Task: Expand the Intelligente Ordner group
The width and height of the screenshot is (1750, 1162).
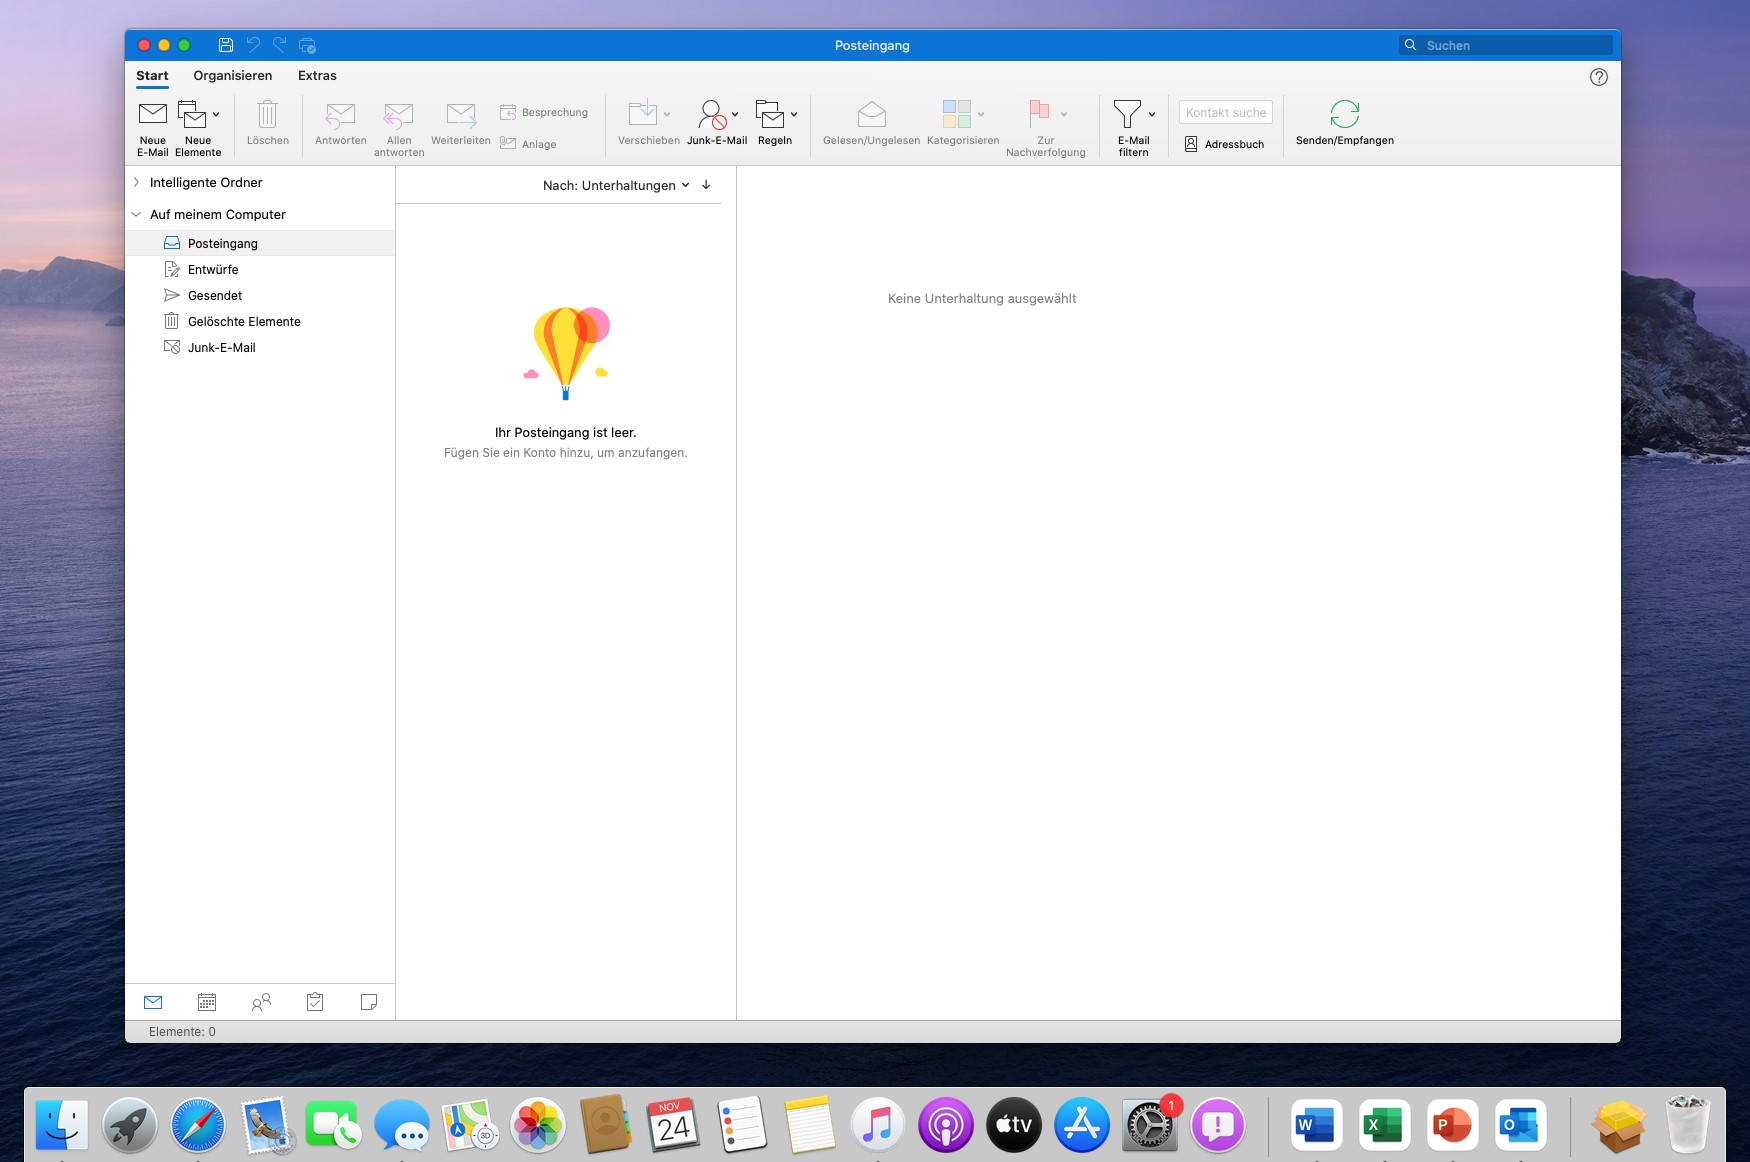Action: pos(137,182)
